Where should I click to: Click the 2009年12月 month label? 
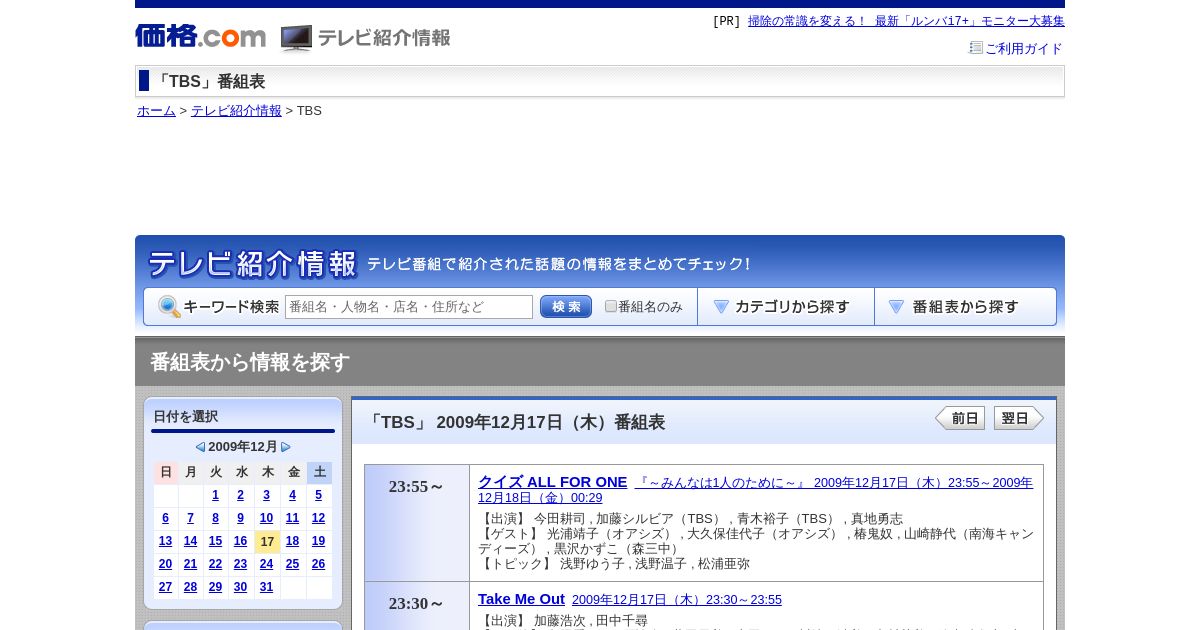(243, 447)
